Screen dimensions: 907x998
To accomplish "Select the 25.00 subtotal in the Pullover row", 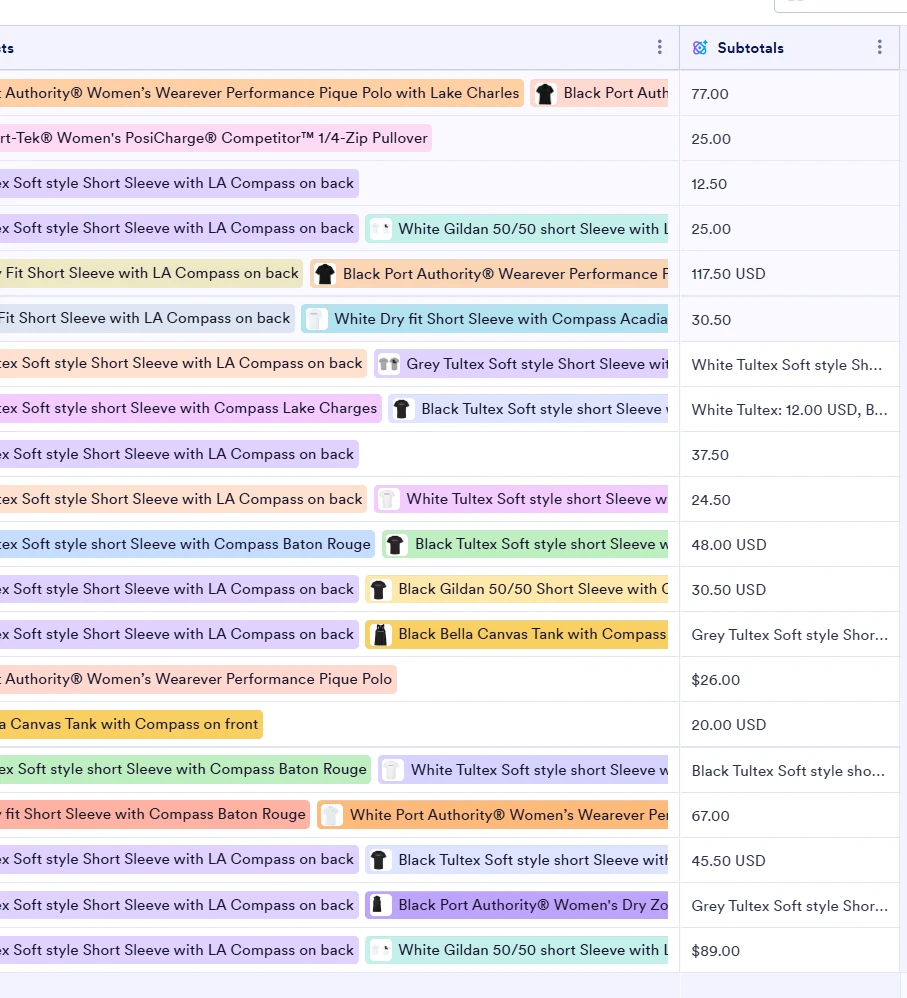I will click(789, 139).
